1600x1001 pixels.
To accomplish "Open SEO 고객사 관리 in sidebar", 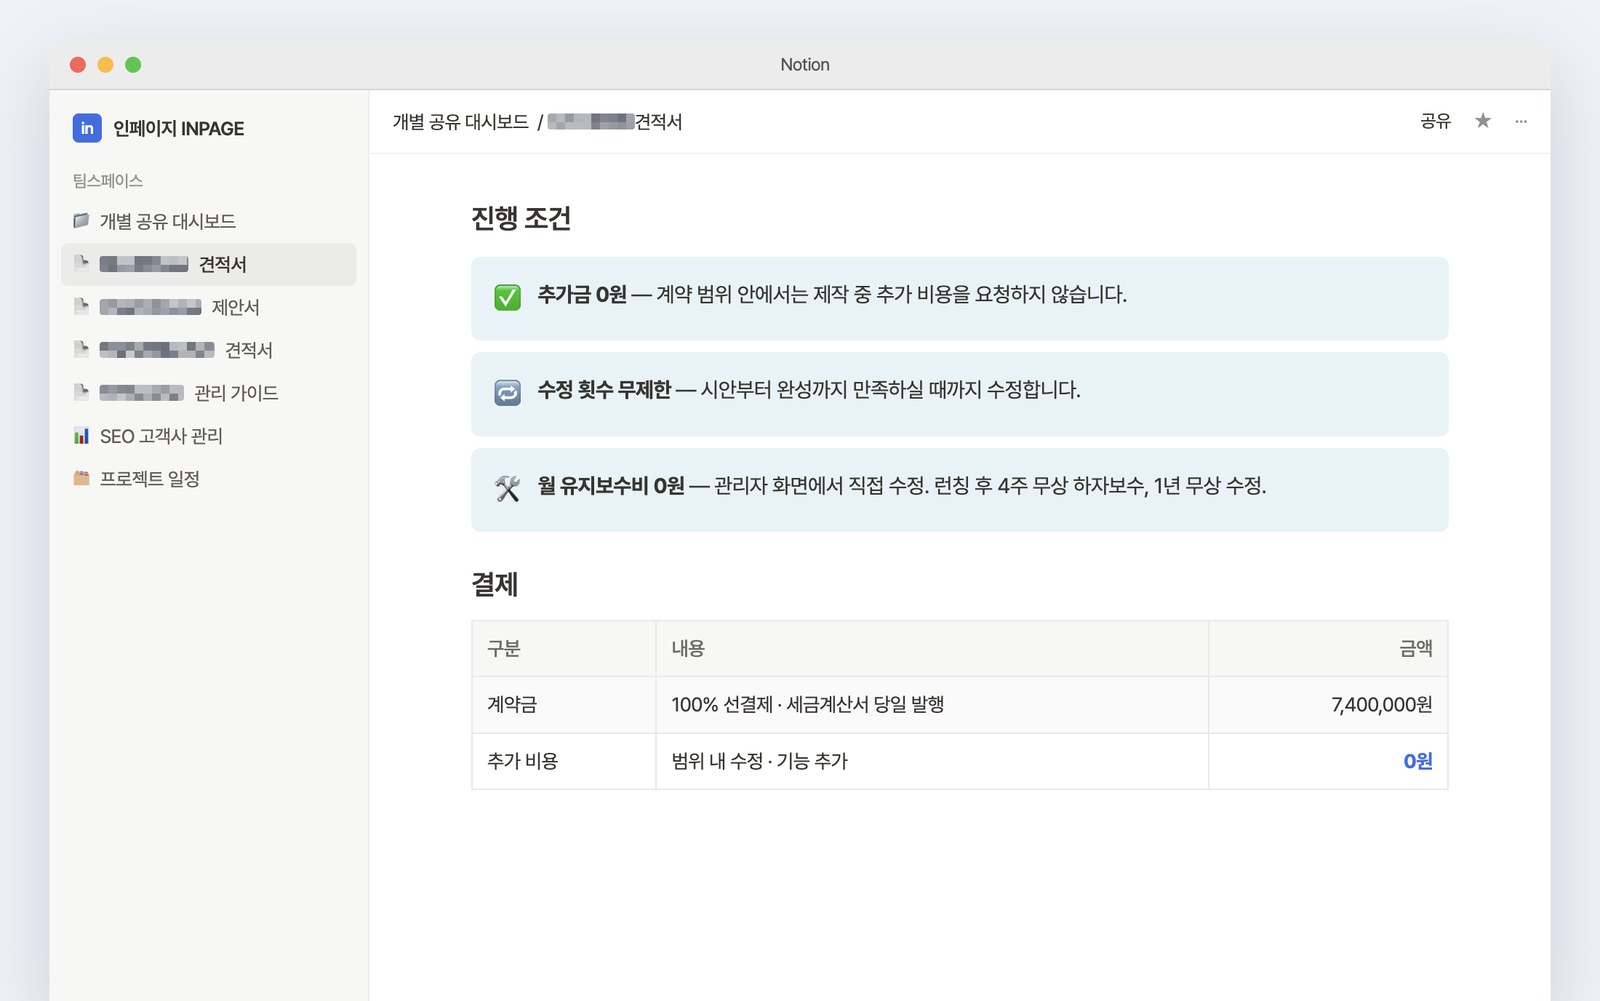I will [208, 436].
